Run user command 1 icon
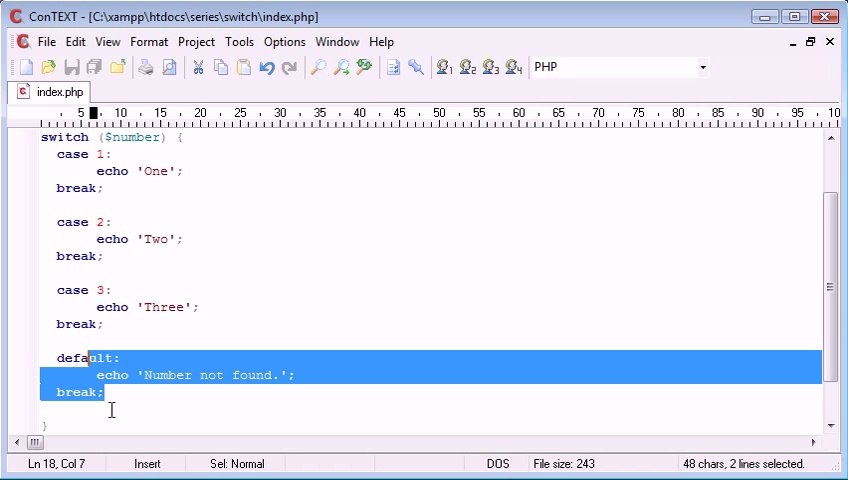The height and width of the screenshot is (480, 848). pos(445,68)
